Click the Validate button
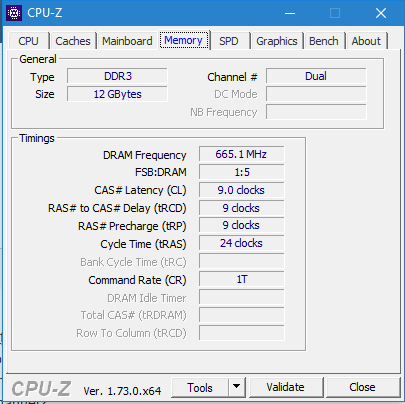405x404 pixels. 286,387
